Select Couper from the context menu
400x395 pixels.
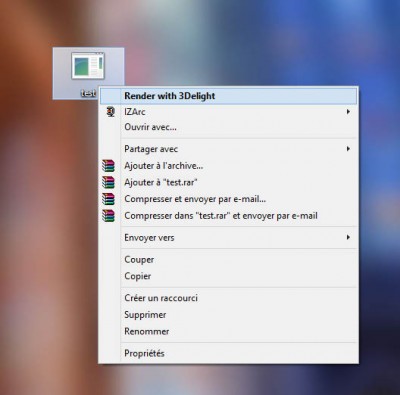(x=228, y=260)
